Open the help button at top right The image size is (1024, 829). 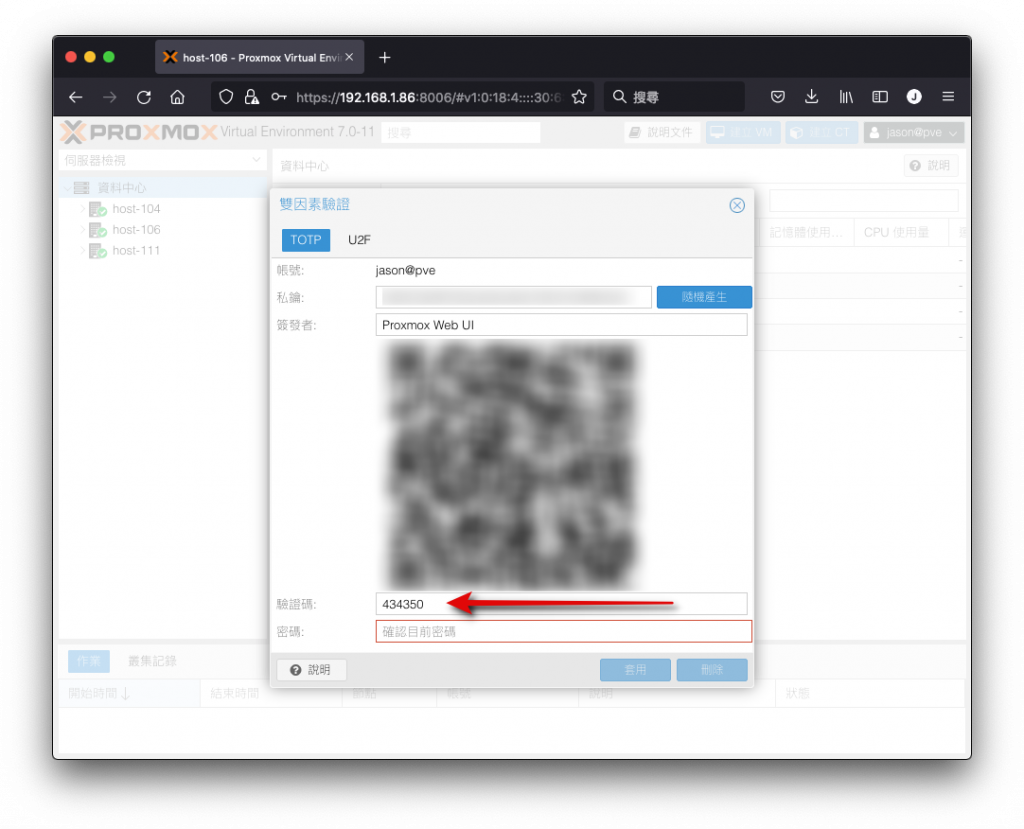tap(931, 166)
